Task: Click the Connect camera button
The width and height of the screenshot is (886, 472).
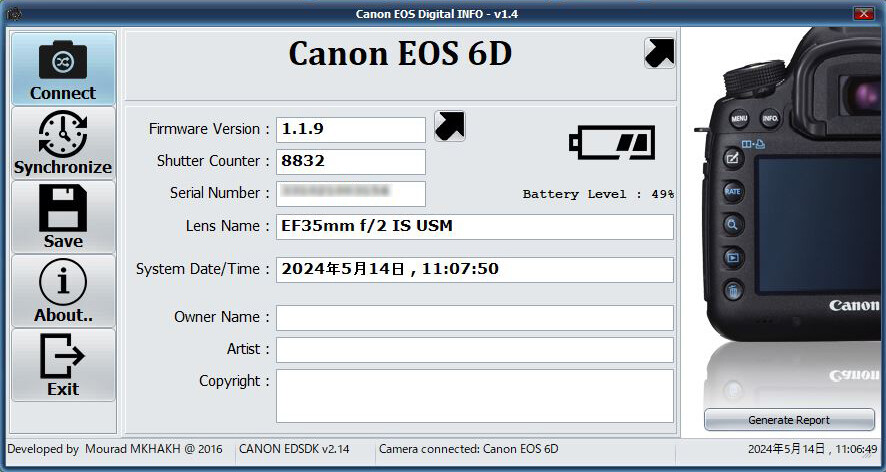Action: 63,68
